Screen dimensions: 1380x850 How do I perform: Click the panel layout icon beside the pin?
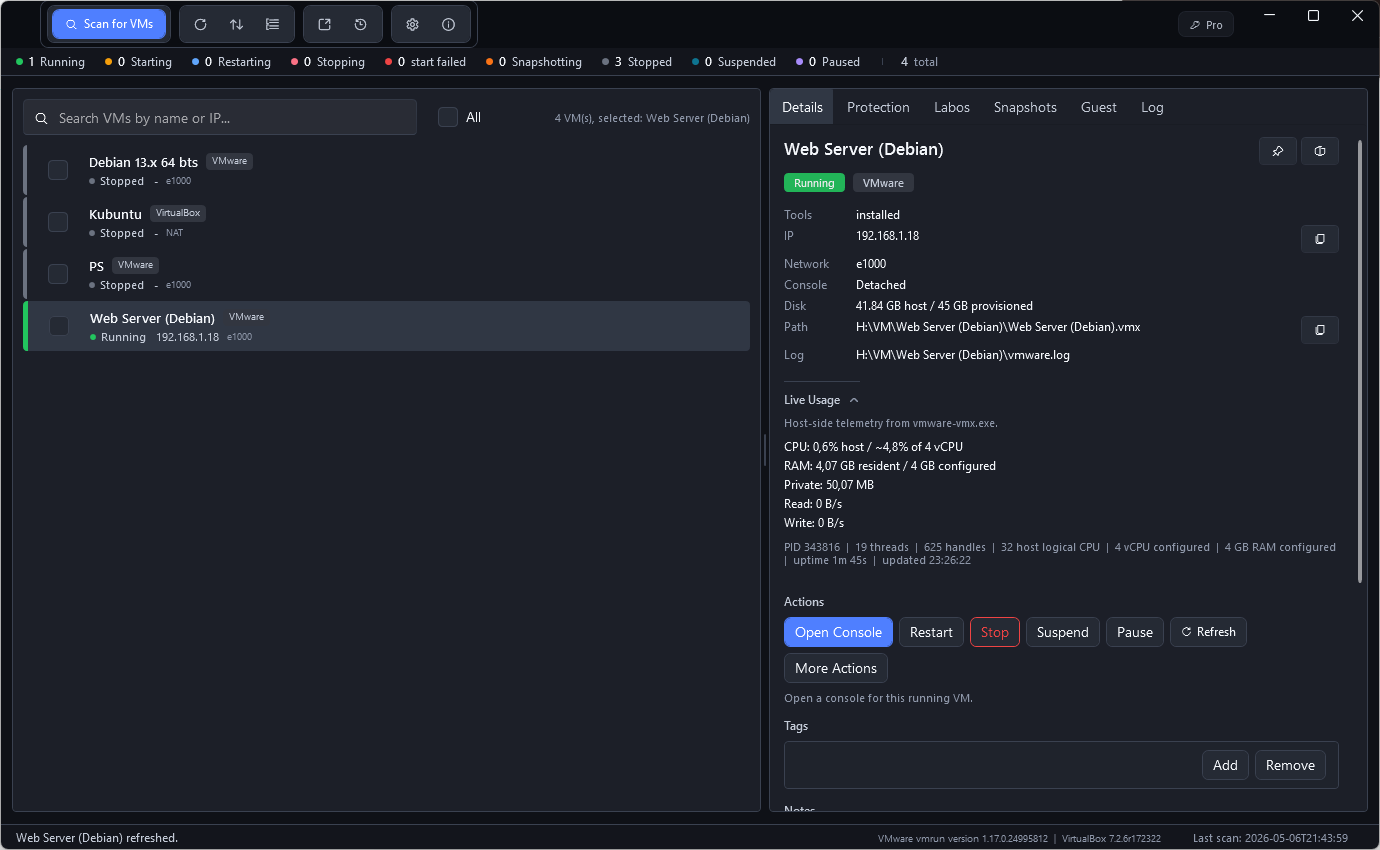(1320, 151)
